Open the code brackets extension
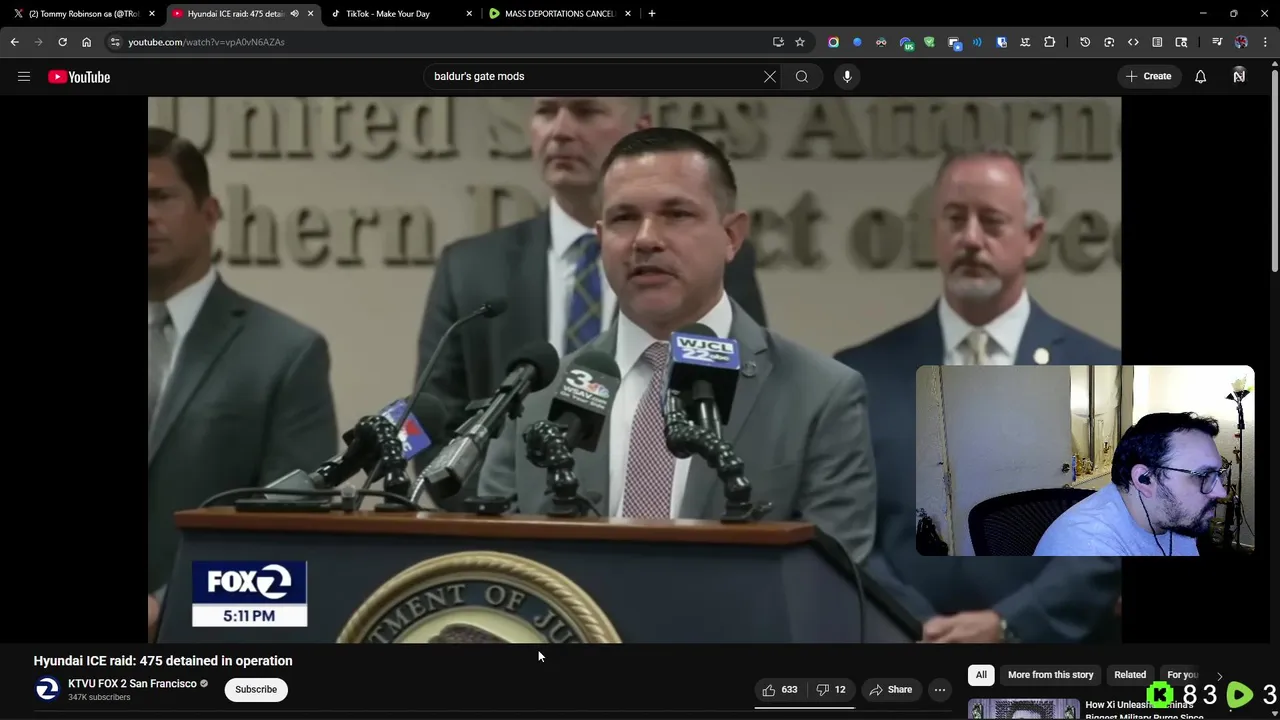Viewport: 1280px width, 720px height. tap(1133, 42)
